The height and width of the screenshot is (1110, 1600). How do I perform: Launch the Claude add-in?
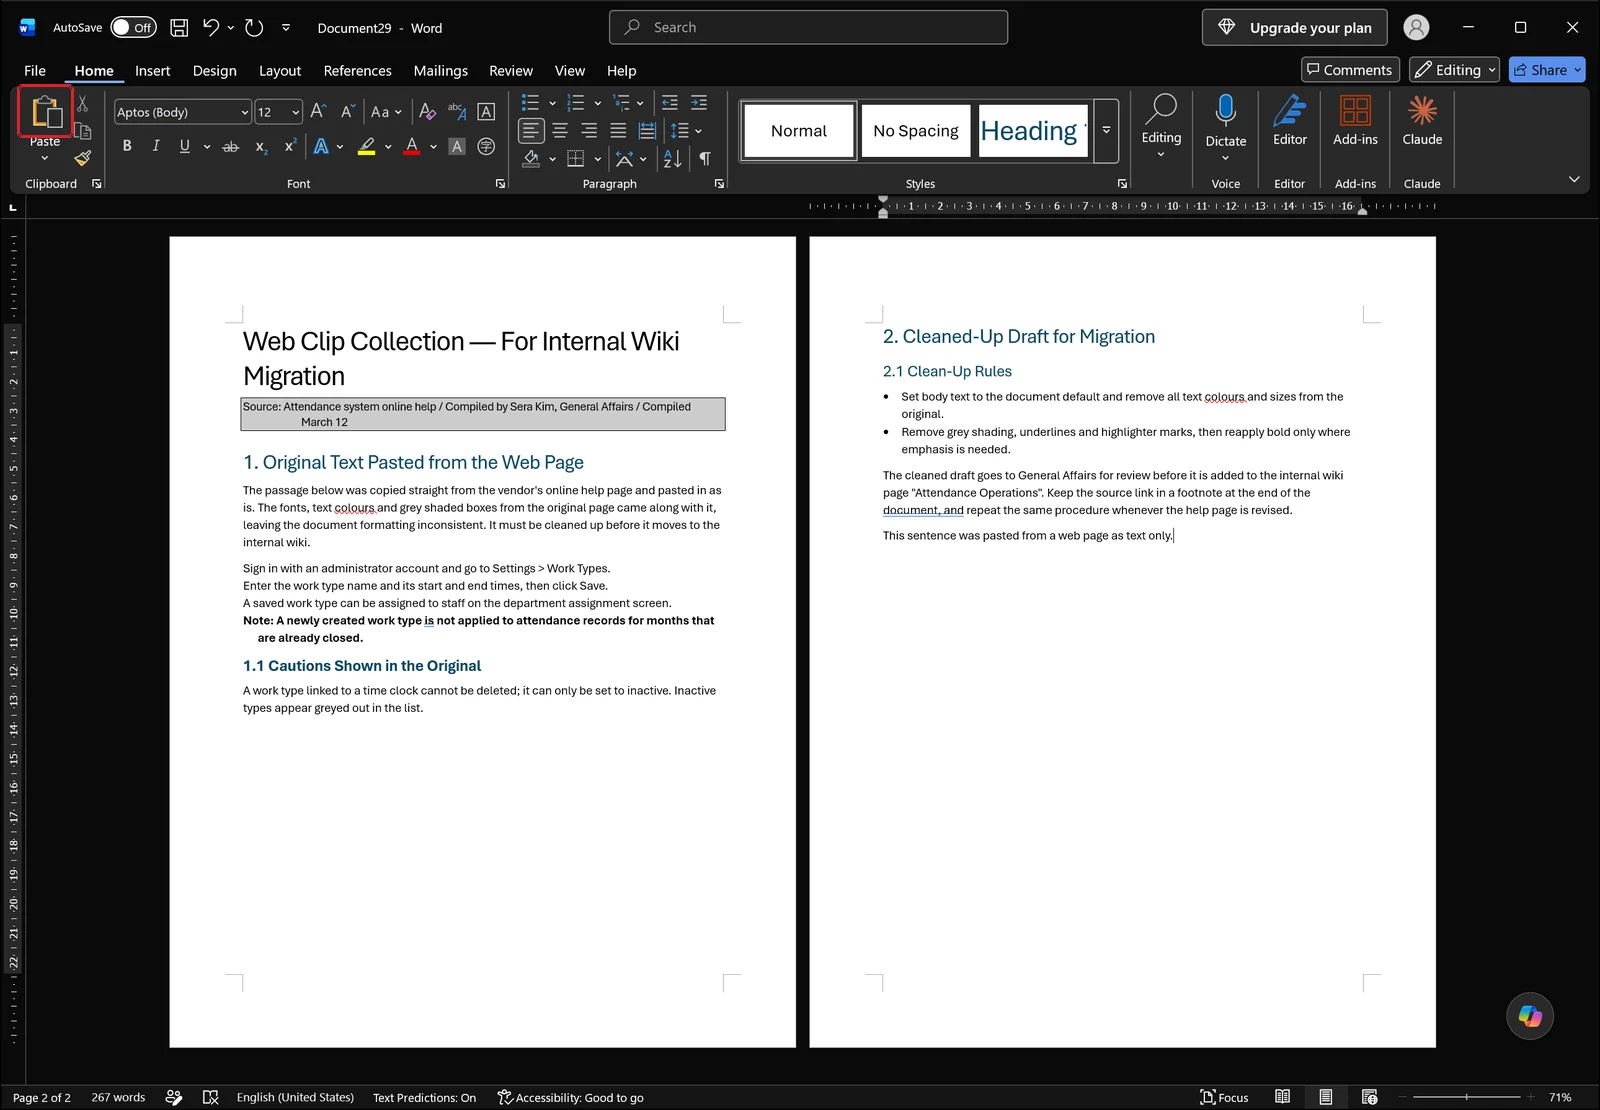[x=1422, y=121]
